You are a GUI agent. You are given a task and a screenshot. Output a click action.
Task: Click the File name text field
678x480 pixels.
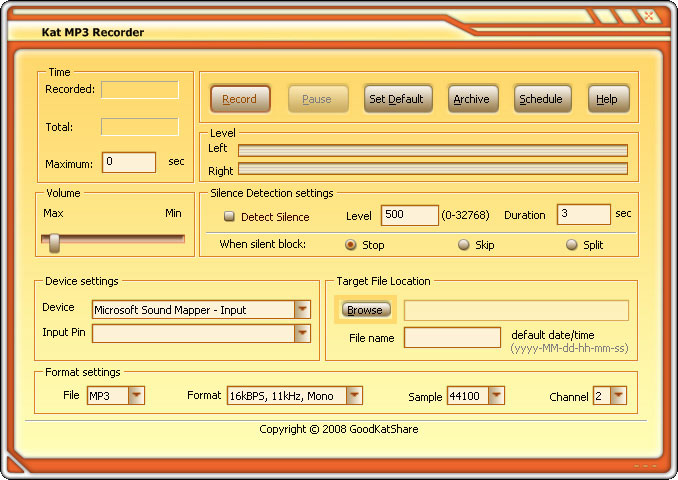coord(452,338)
